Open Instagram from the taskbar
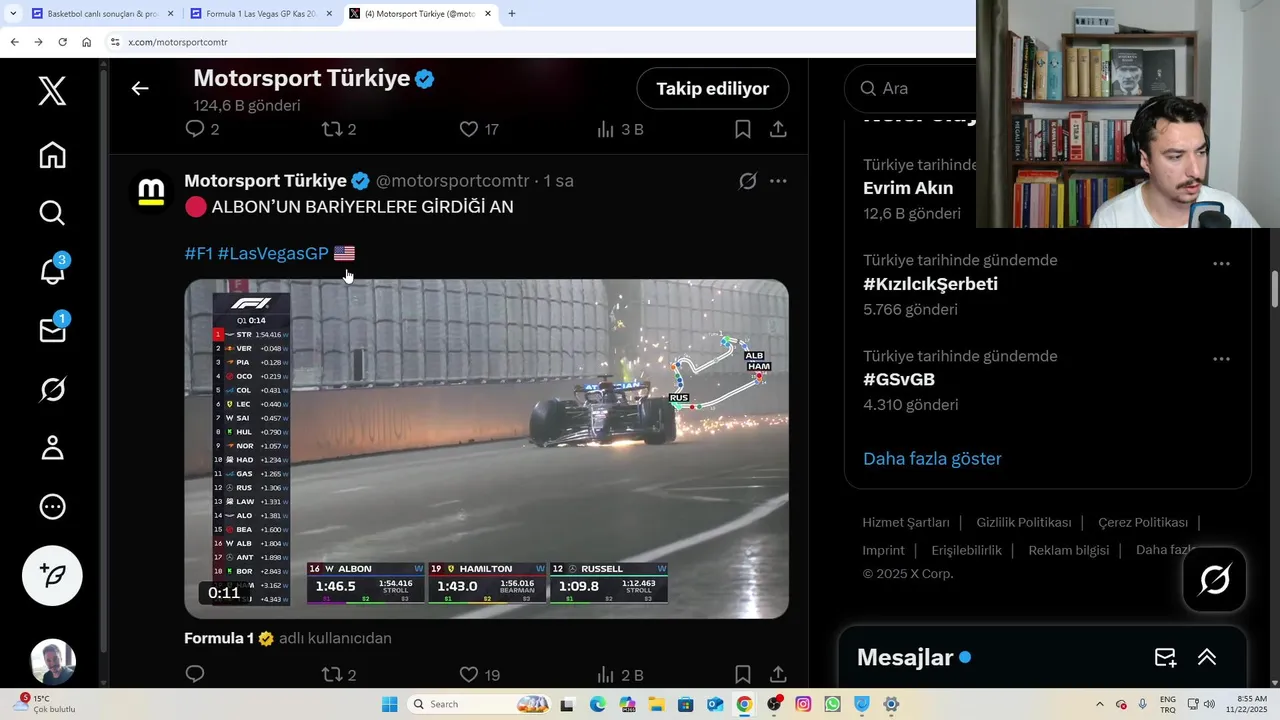Screen dimensions: 1280x720 [803, 704]
